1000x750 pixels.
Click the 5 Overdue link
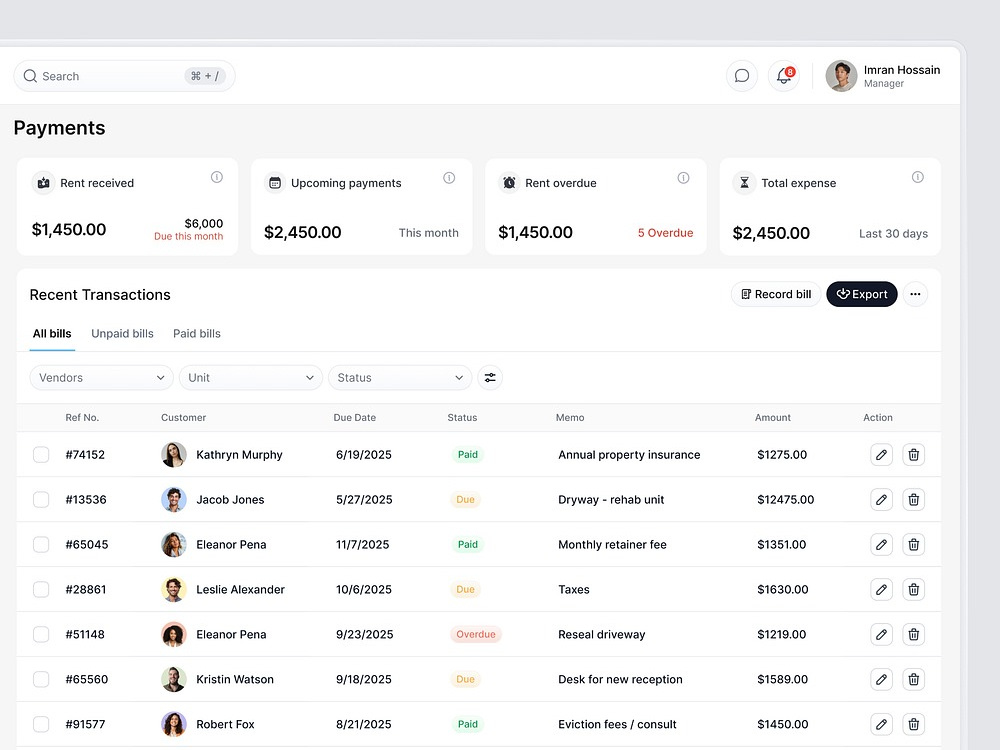[665, 233]
